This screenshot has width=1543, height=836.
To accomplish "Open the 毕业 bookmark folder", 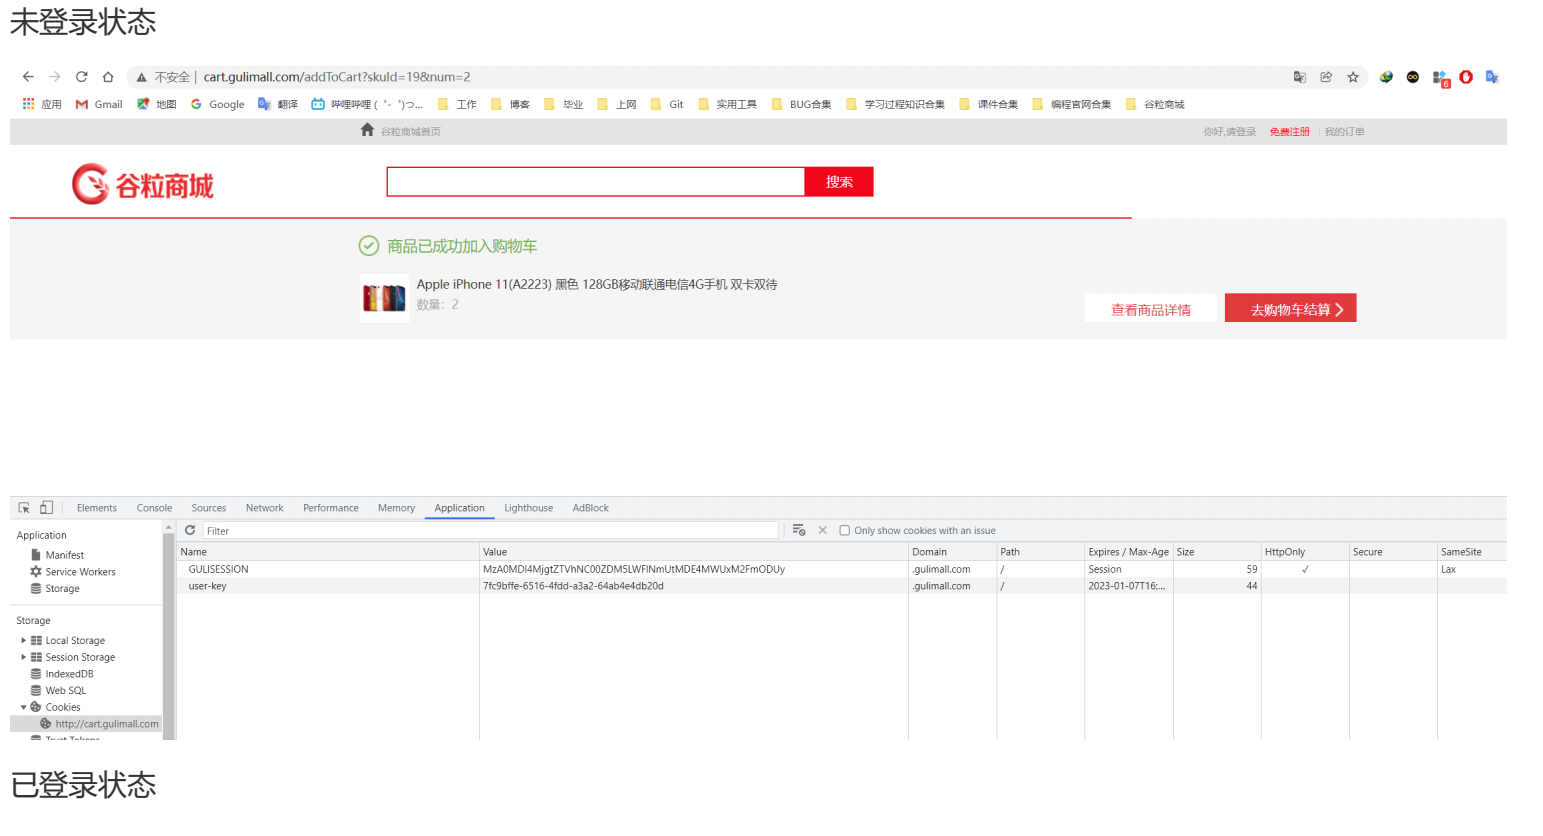I will 563,104.
